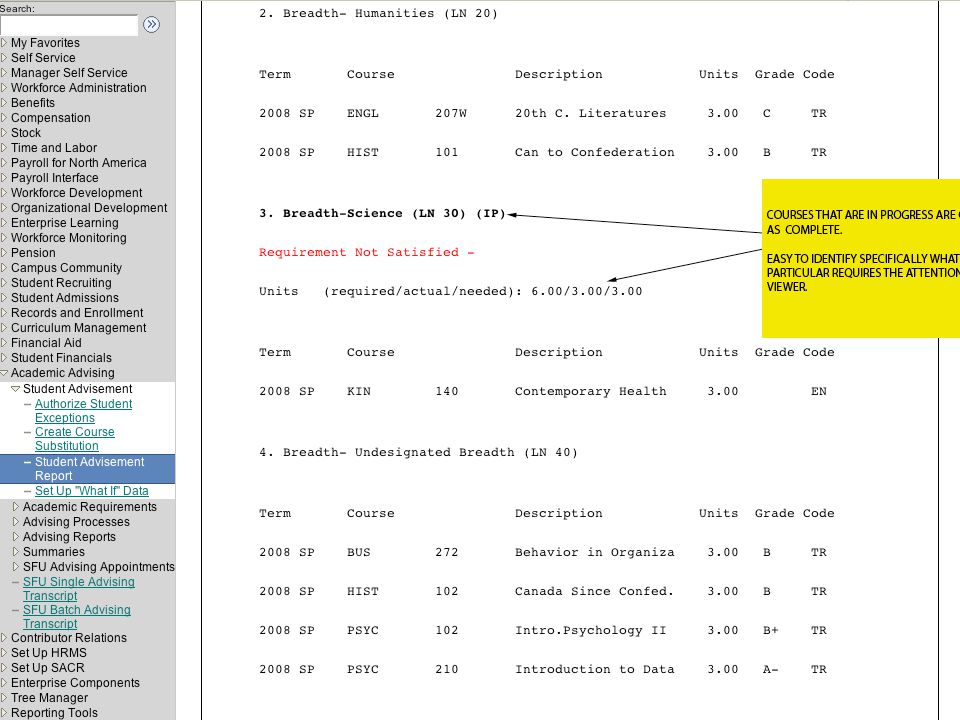Click the 'B+' grade for PSYC 102
This screenshot has height=720, width=960.
tap(770, 630)
